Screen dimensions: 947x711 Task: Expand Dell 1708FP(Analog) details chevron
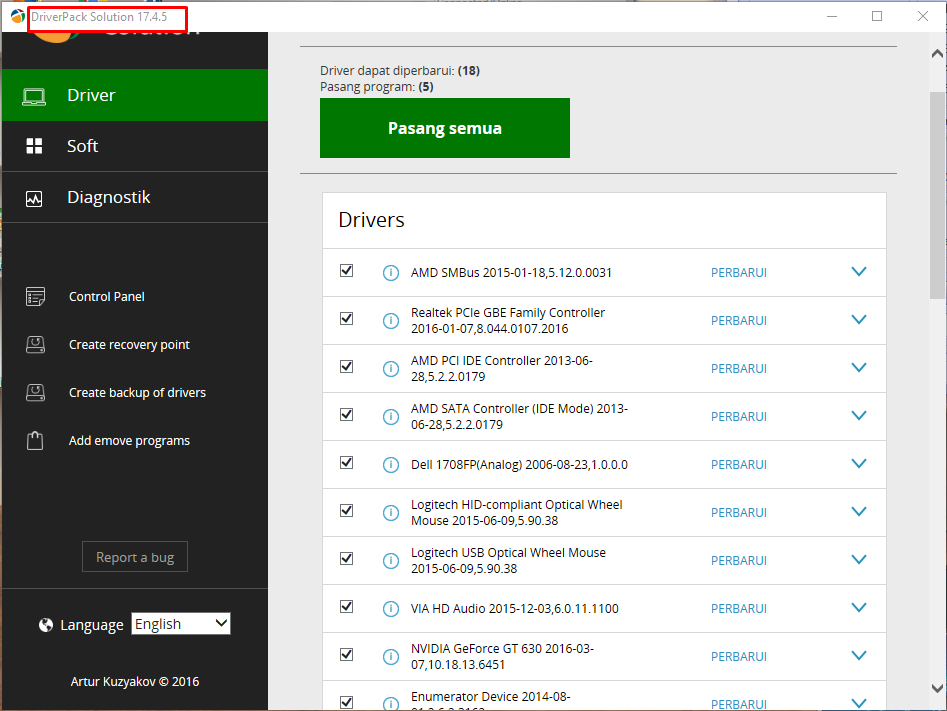(x=859, y=463)
